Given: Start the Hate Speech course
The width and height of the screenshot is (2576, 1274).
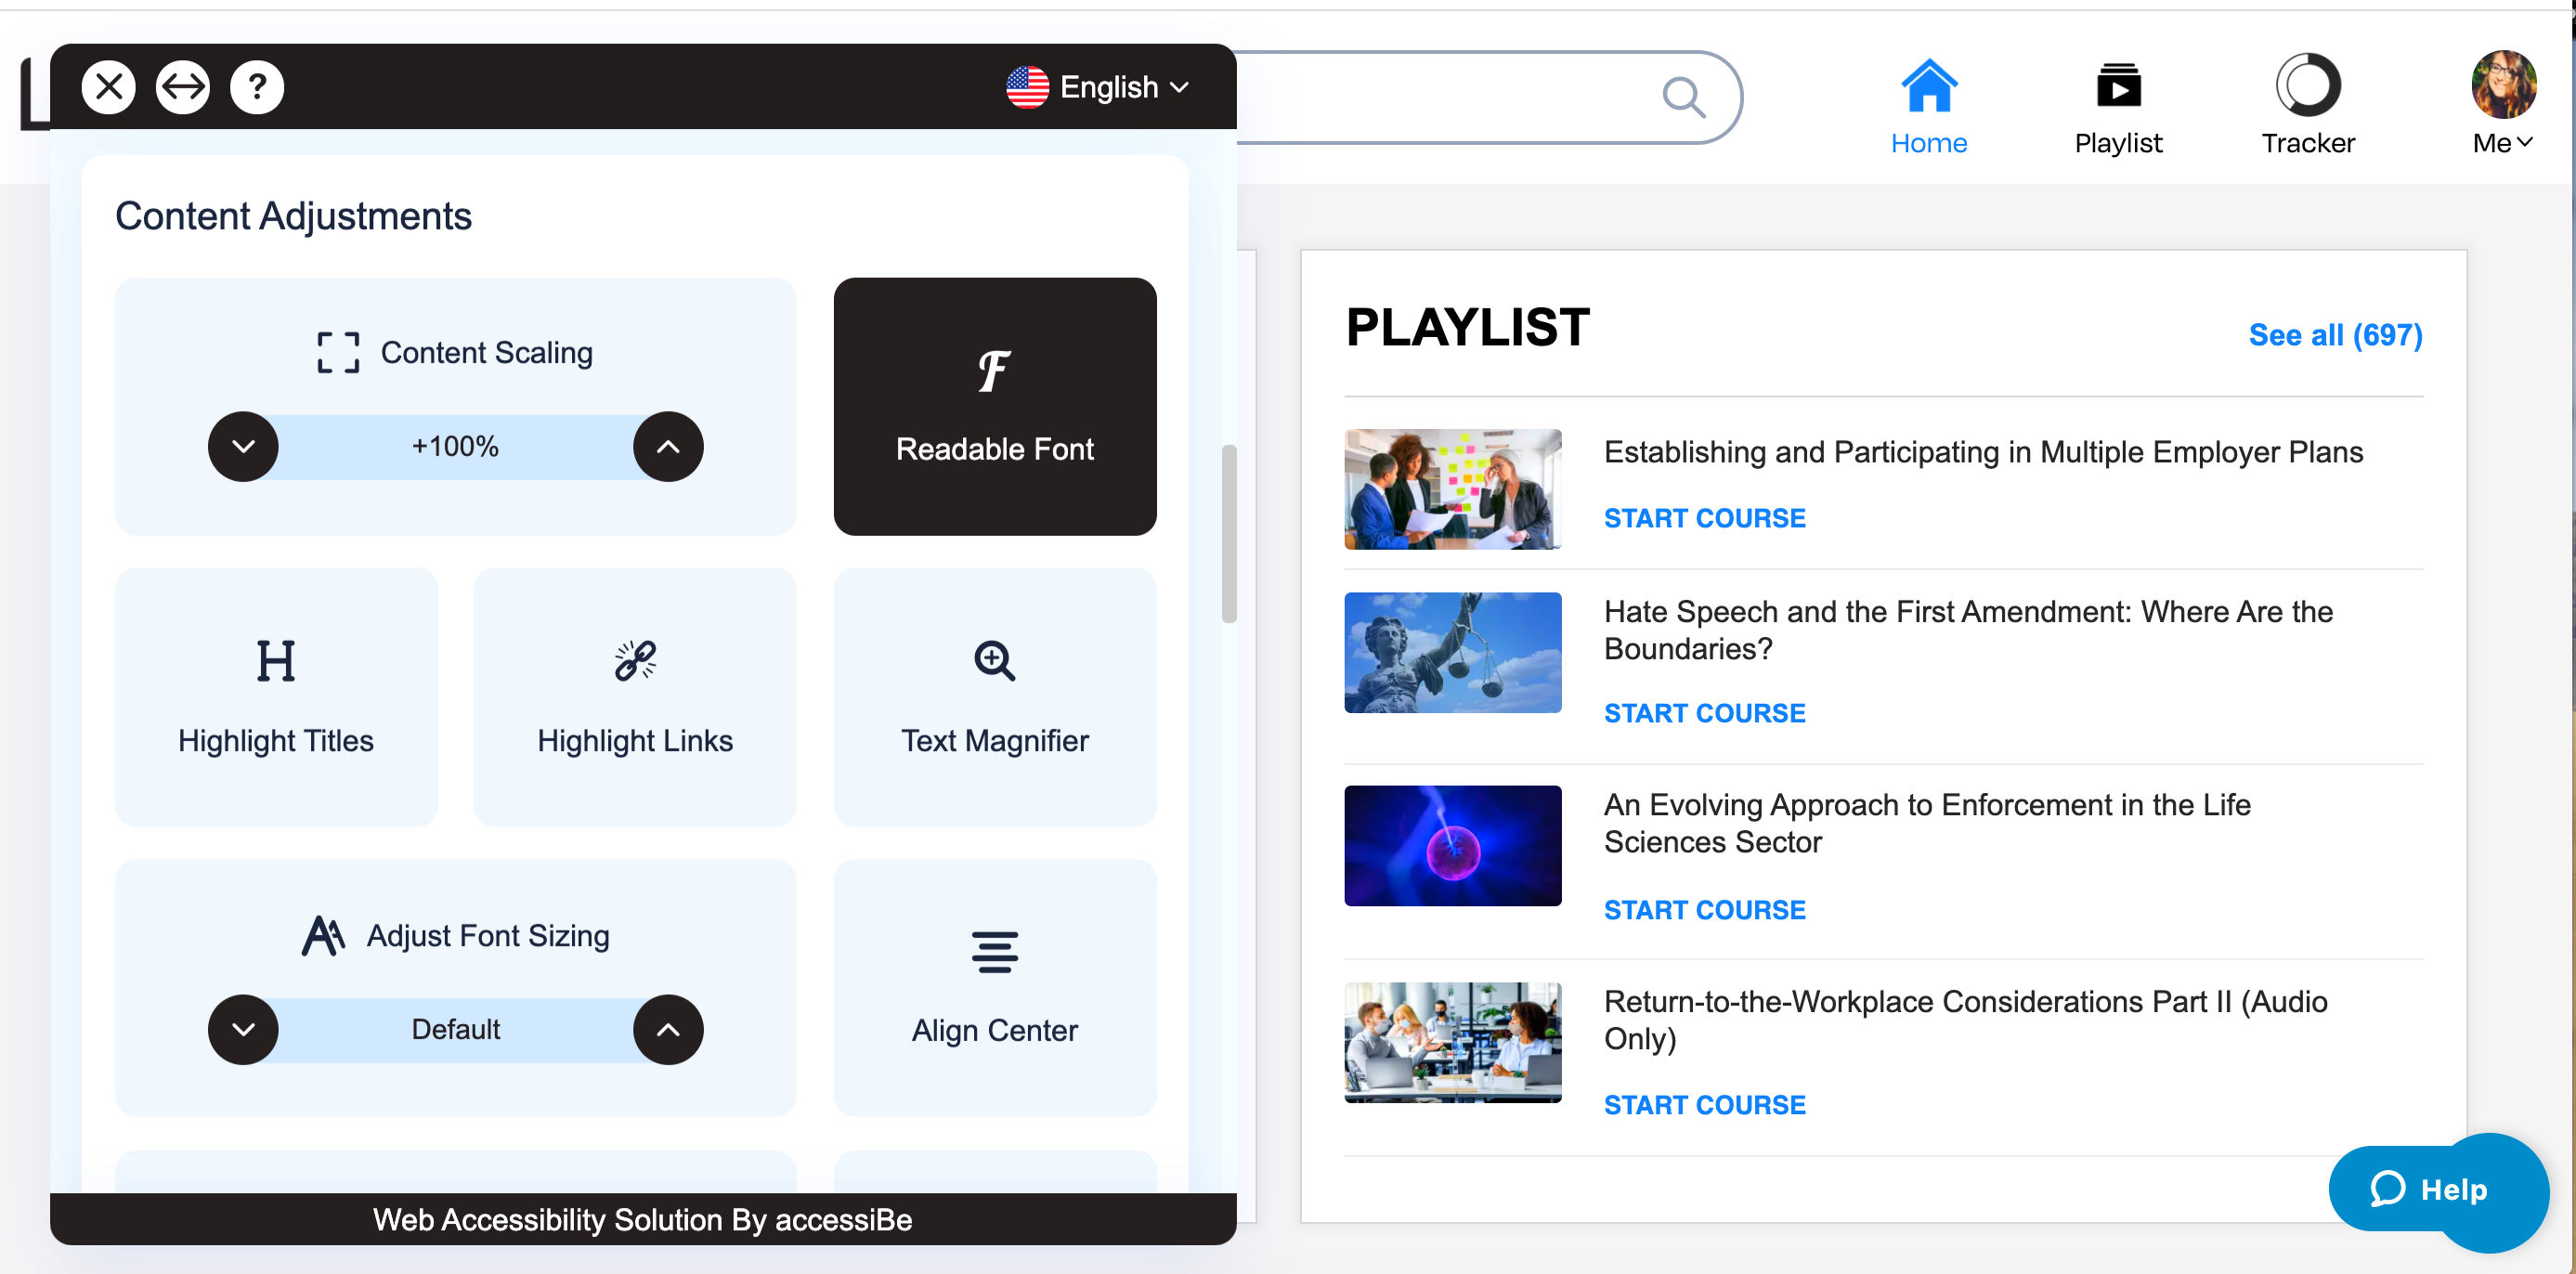Looking at the screenshot, I should pyautogui.click(x=1704, y=713).
